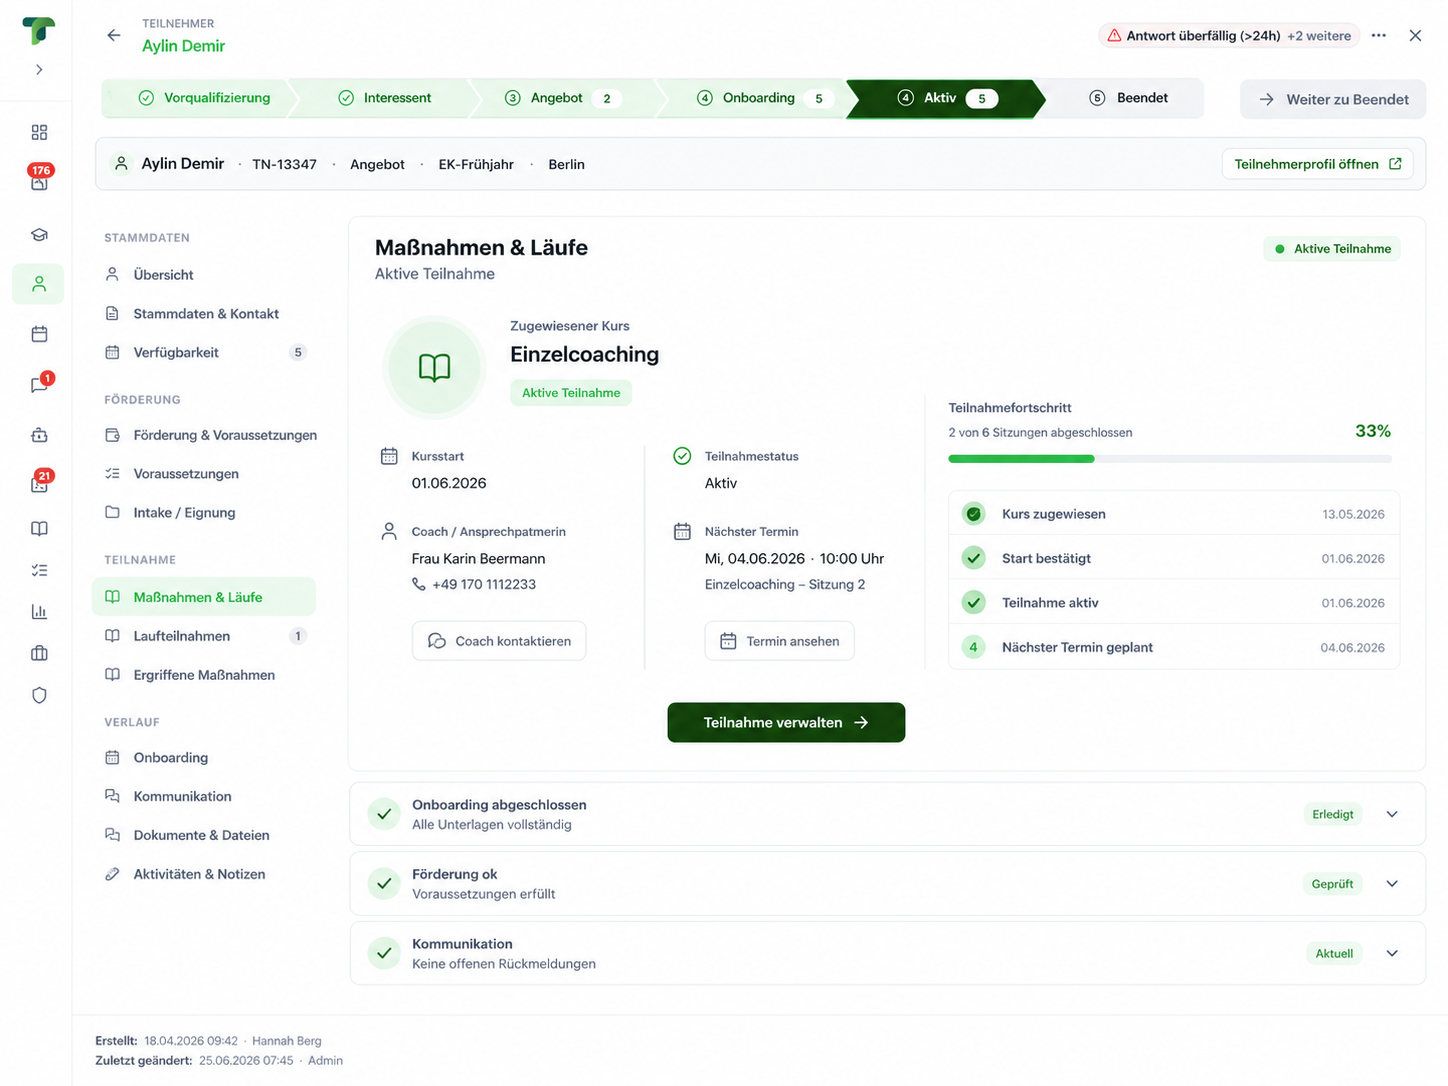Open Verfügbarkeit menu entry
1448x1086 pixels.
(x=204, y=353)
